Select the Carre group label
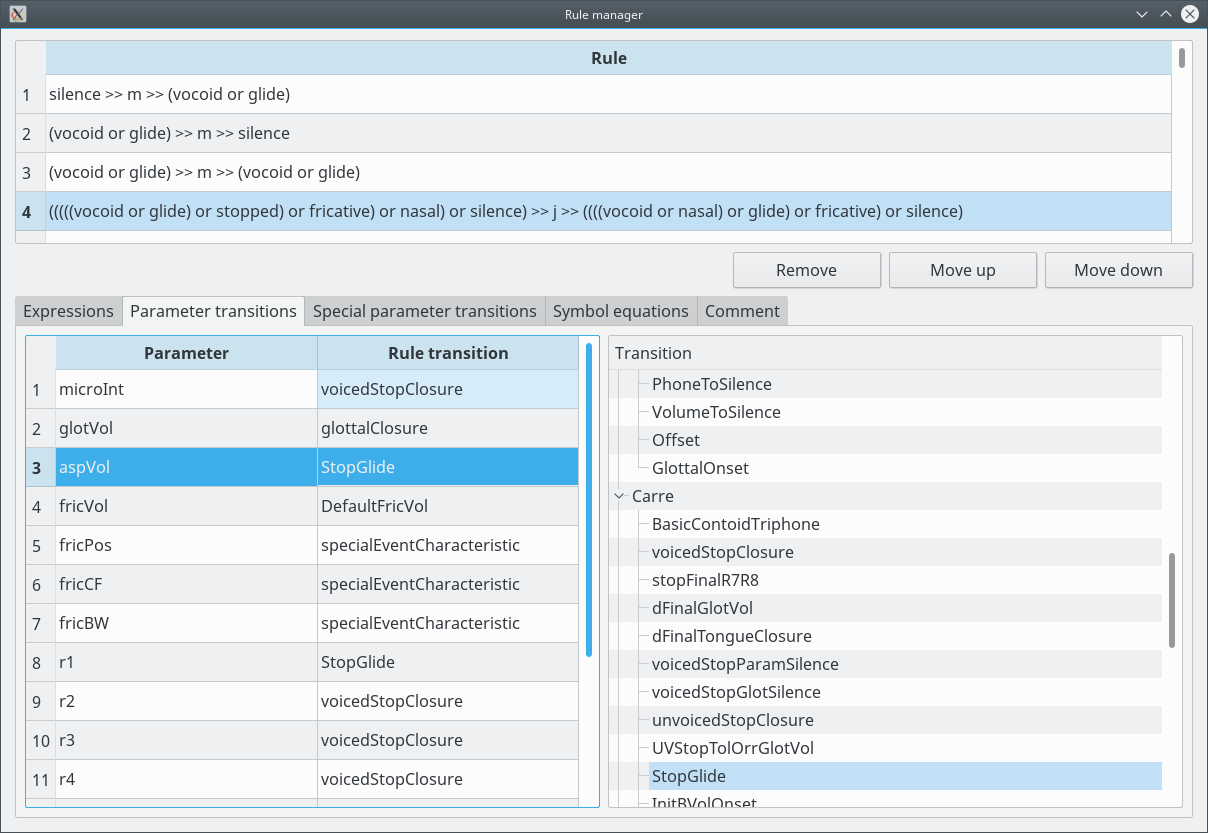This screenshot has width=1208, height=833. click(x=653, y=496)
